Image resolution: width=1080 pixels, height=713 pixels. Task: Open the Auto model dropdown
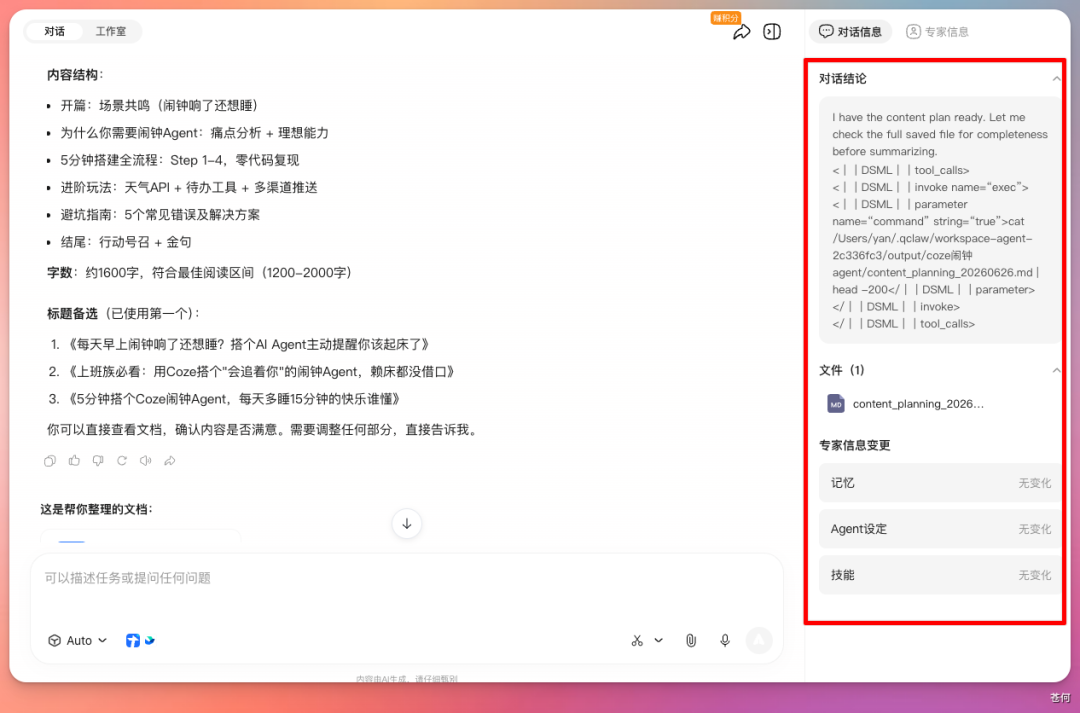coord(78,641)
